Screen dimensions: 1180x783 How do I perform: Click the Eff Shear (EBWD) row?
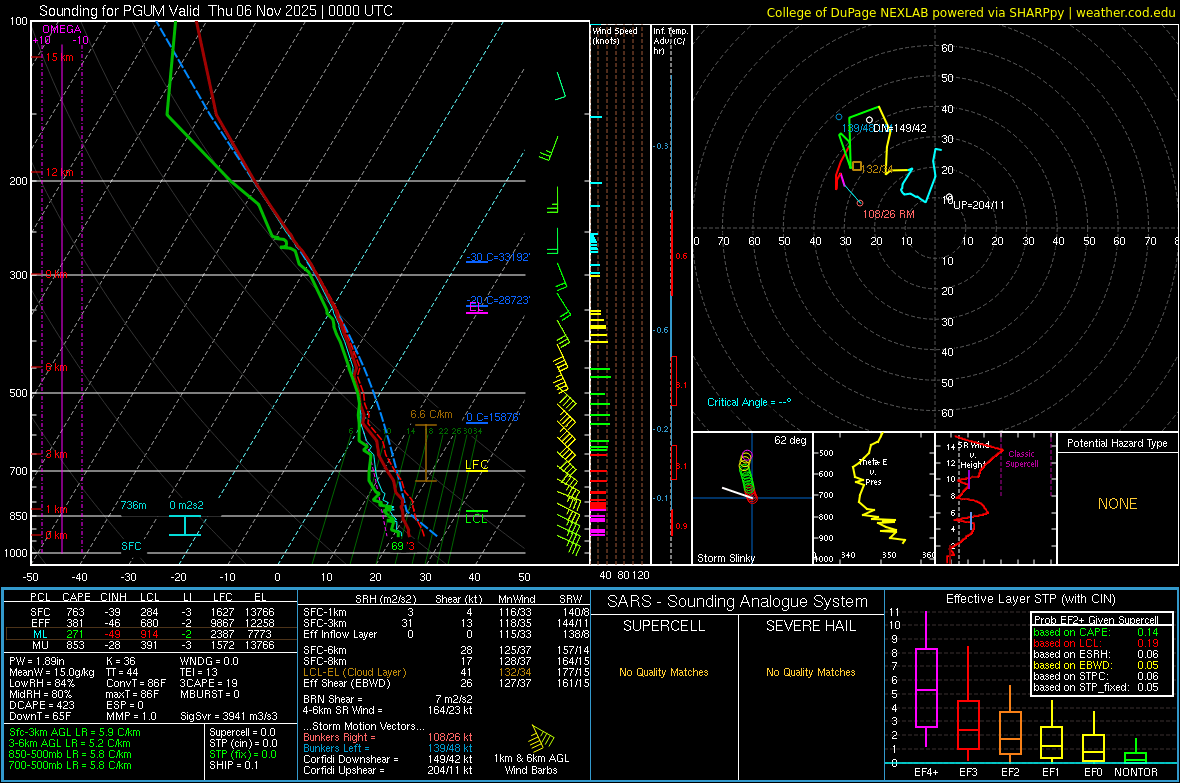[446, 683]
